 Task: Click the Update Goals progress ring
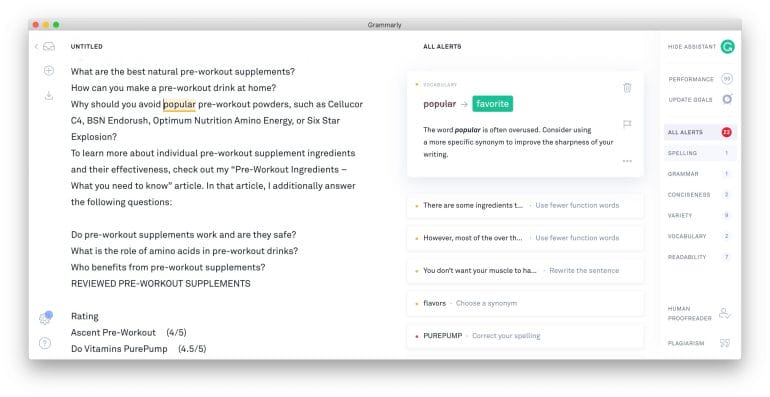click(x=727, y=99)
